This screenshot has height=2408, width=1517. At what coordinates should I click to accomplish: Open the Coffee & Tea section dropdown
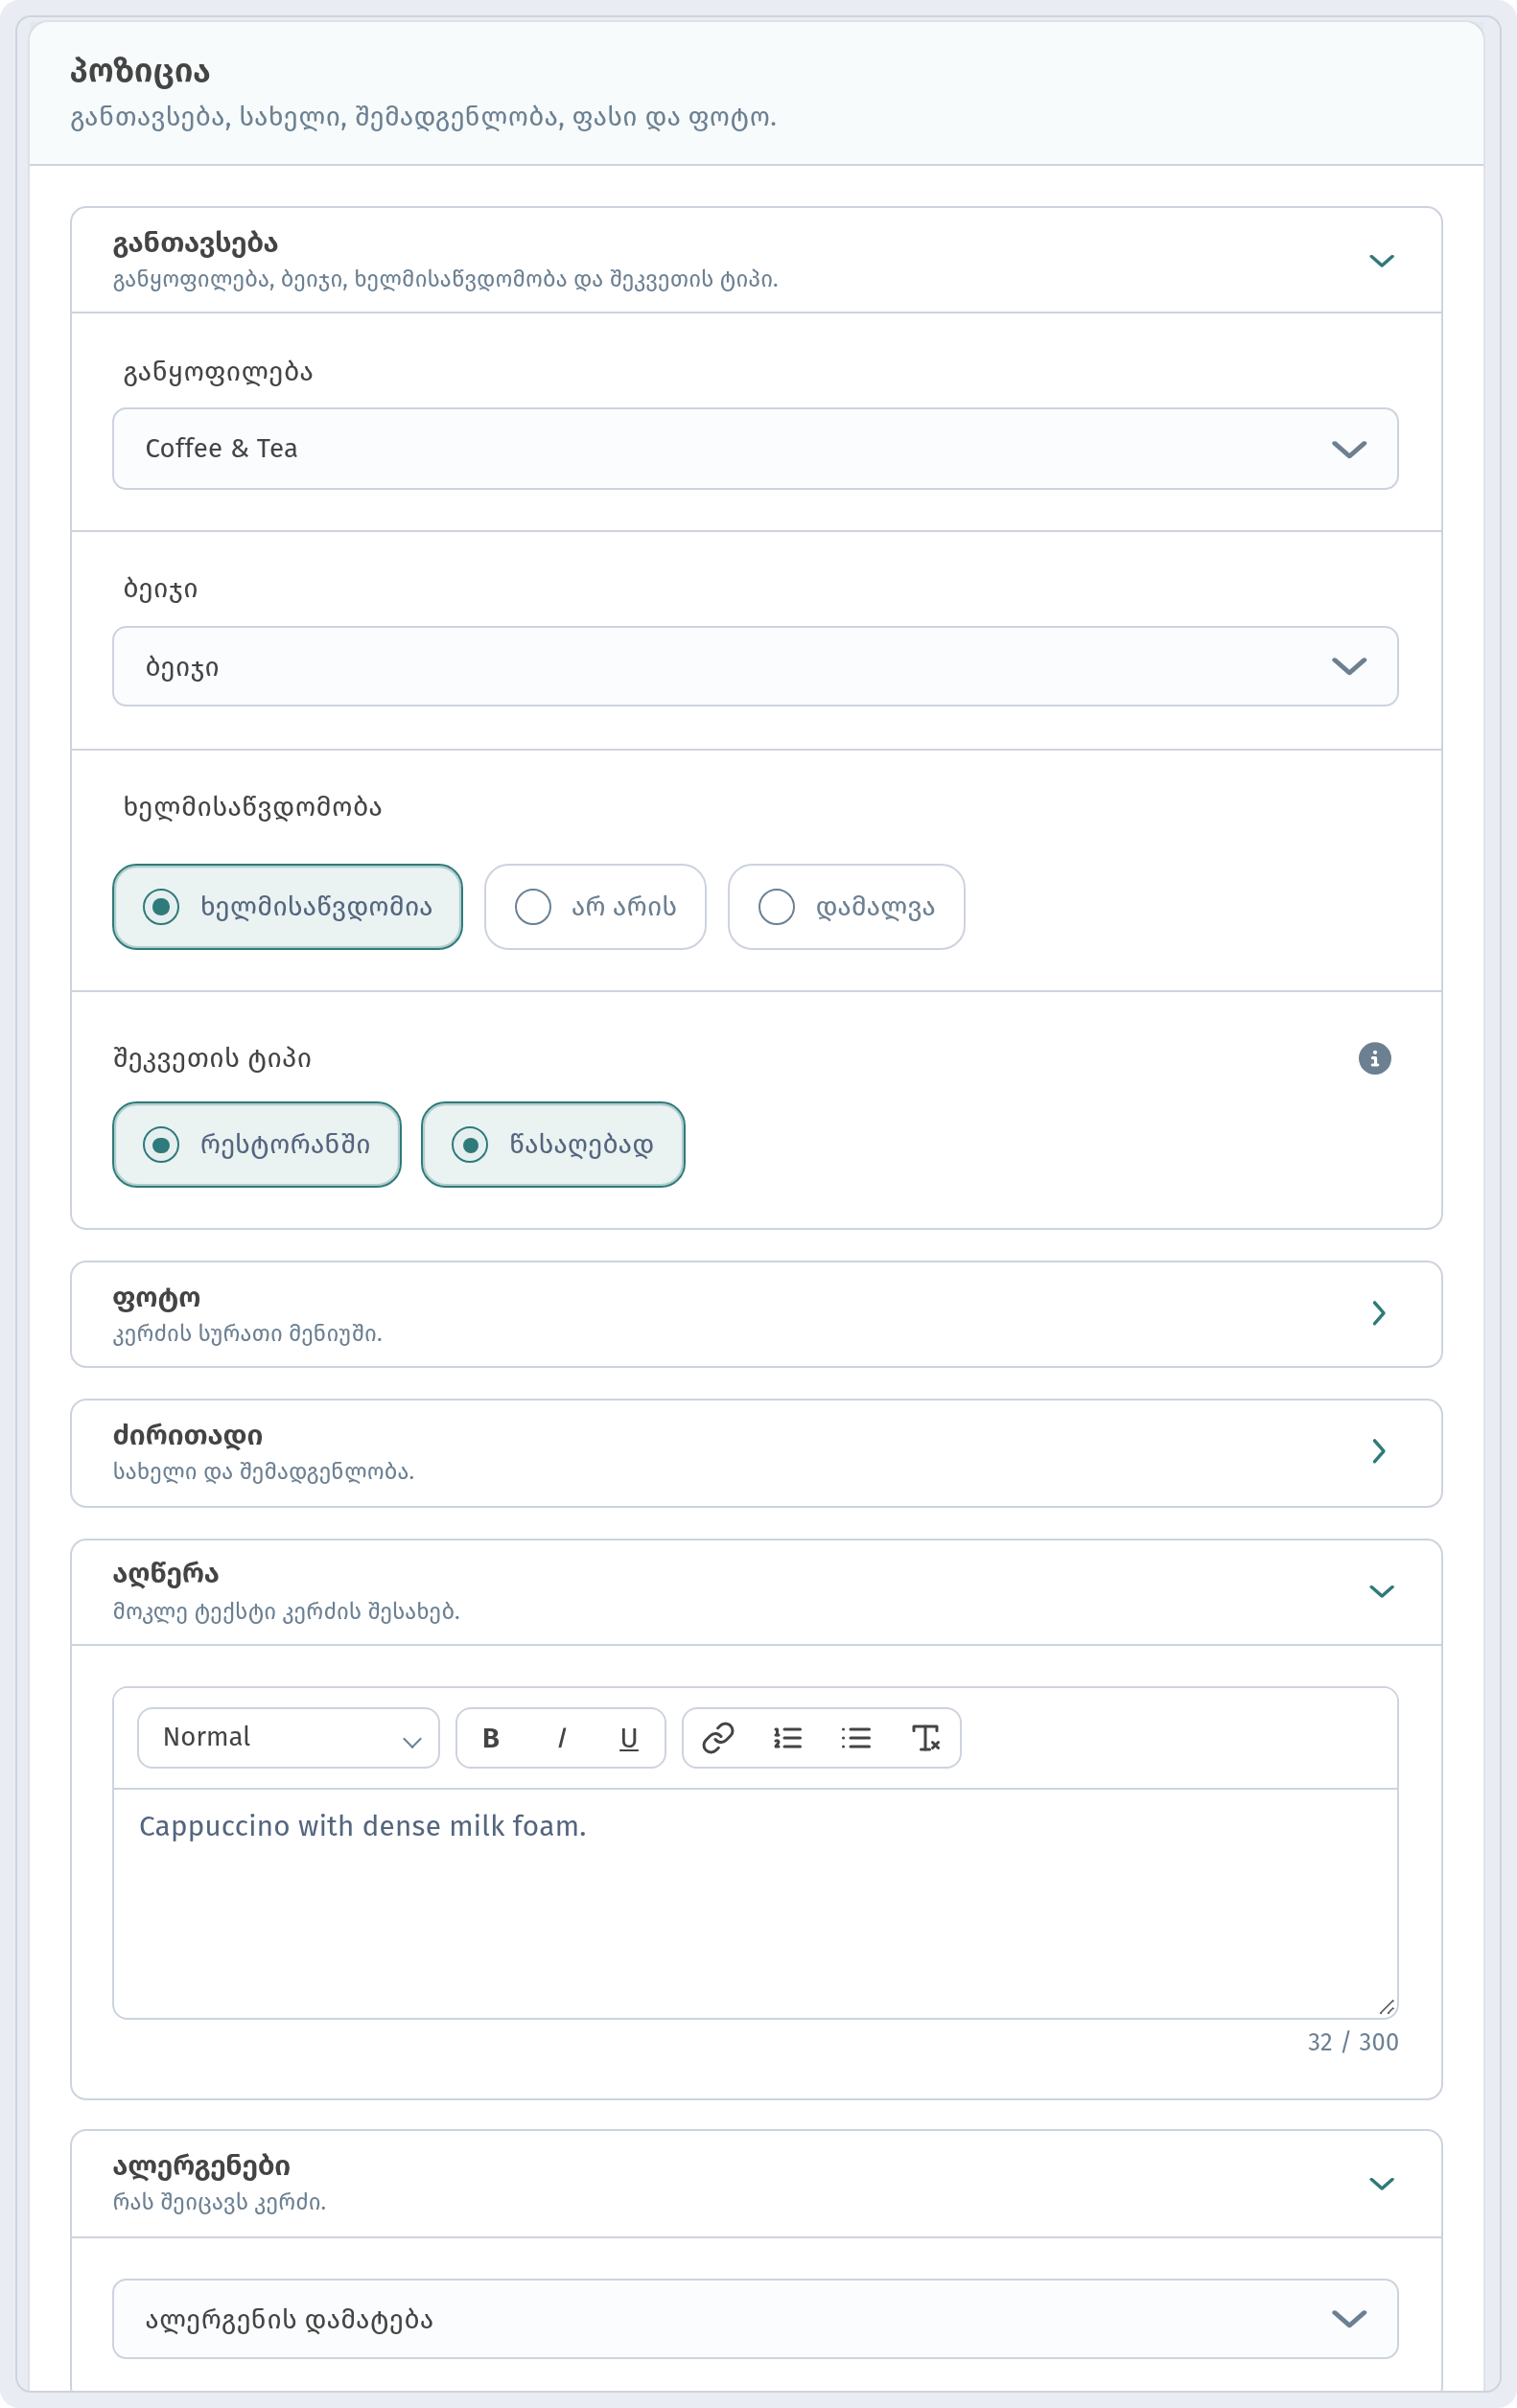click(755, 449)
